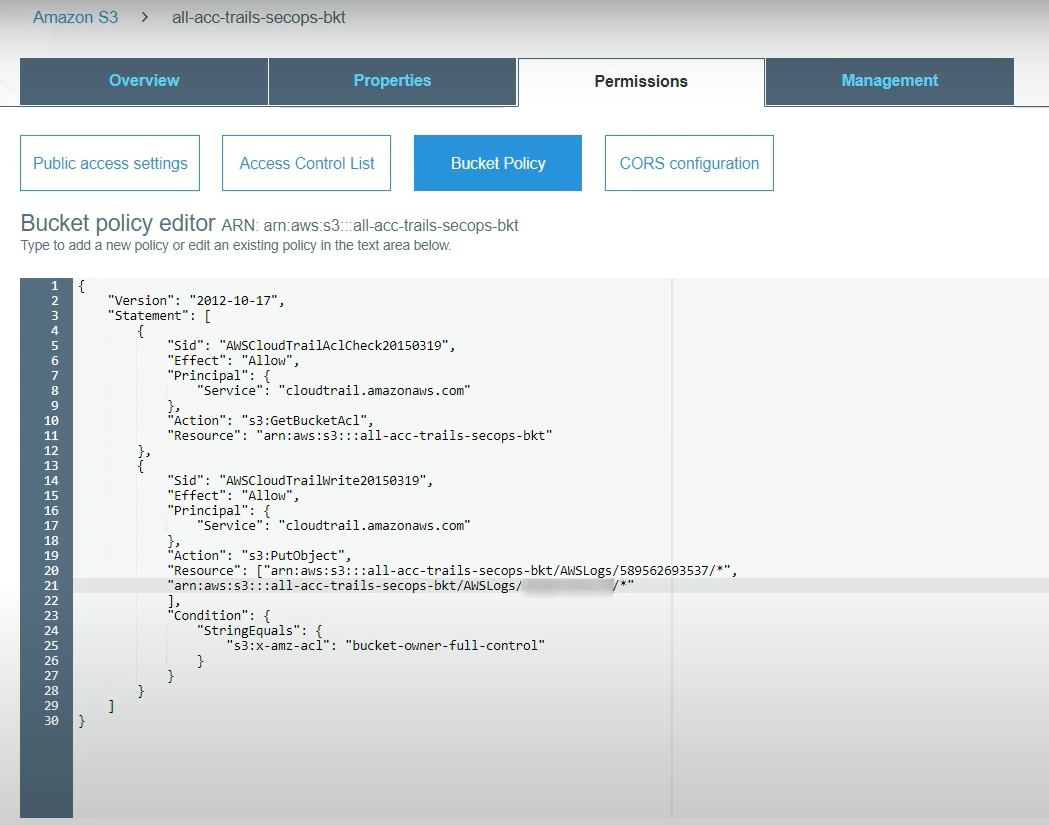1049x825 pixels.
Task: Select the all-acc-trails-secops-bkt breadcrumb text
Action: coord(258,17)
